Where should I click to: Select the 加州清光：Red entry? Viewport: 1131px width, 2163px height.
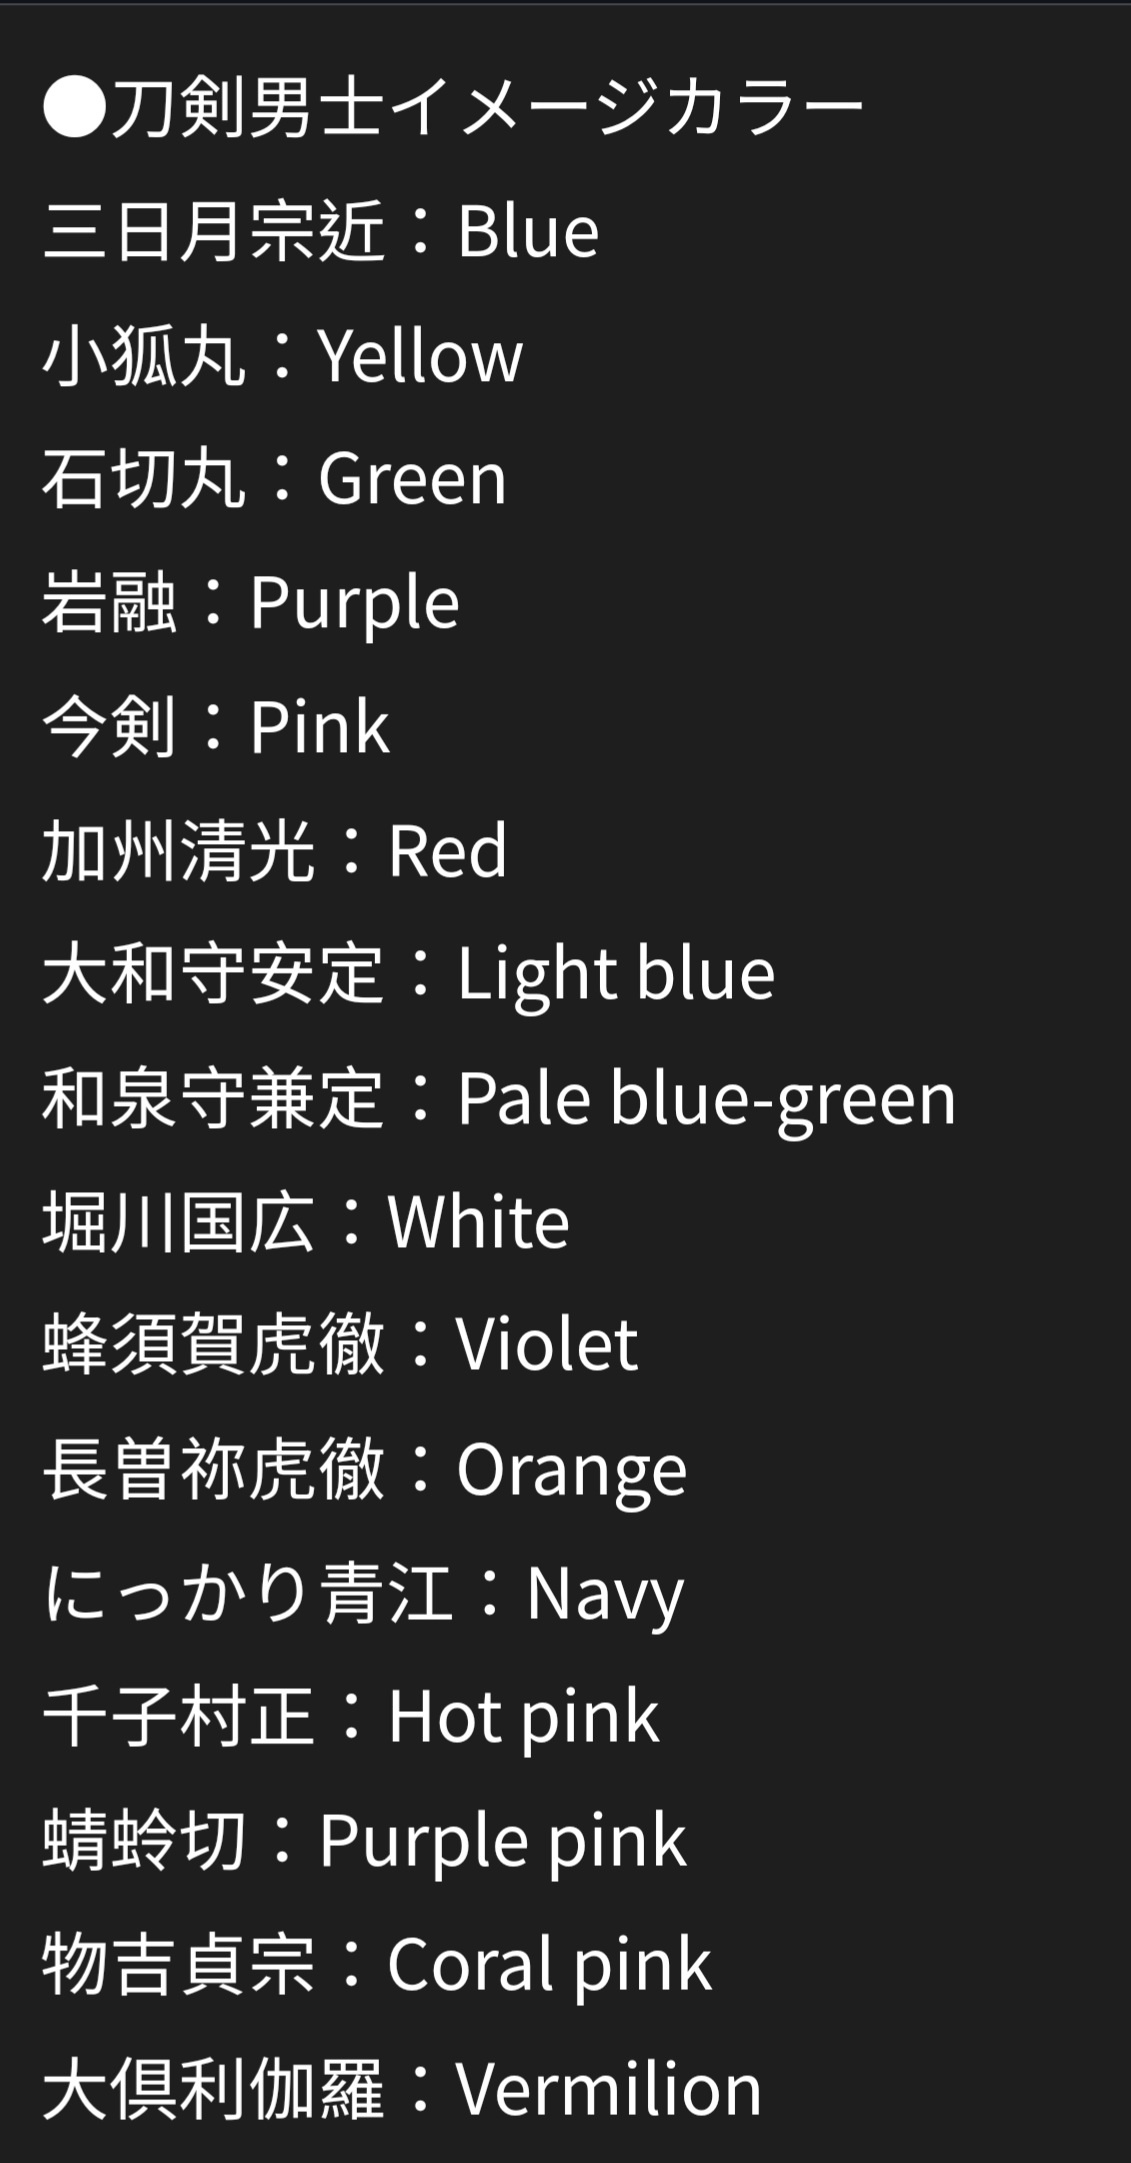tap(275, 850)
